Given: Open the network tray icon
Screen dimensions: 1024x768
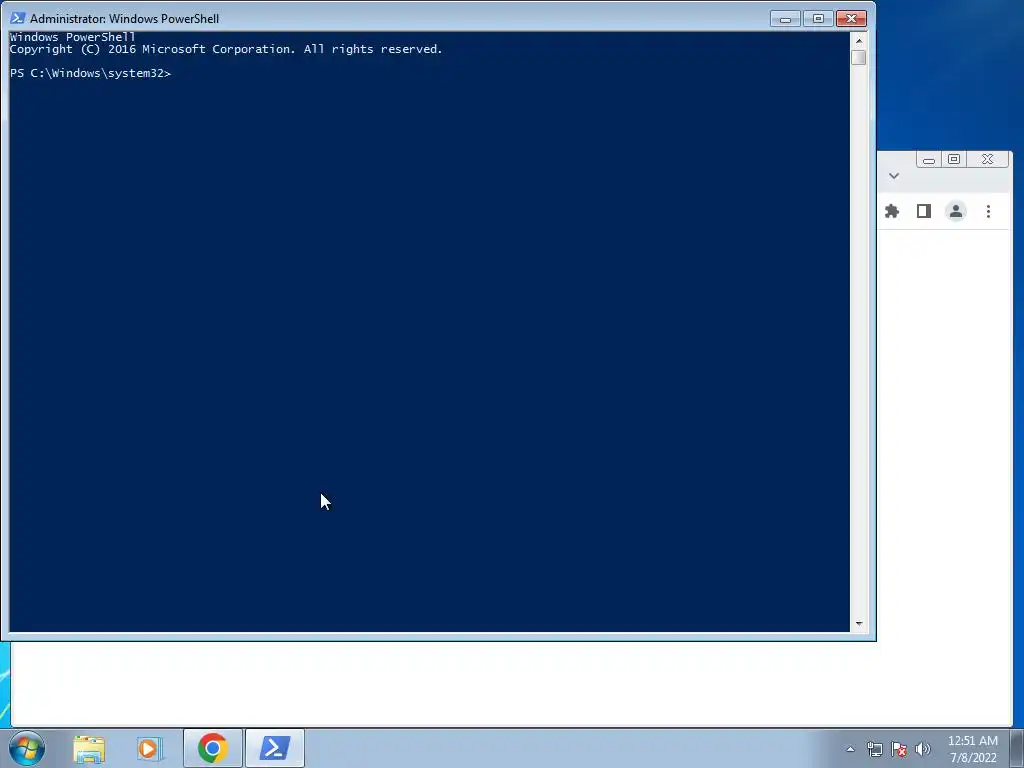Looking at the screenshot, I should (x=874, y=749).
